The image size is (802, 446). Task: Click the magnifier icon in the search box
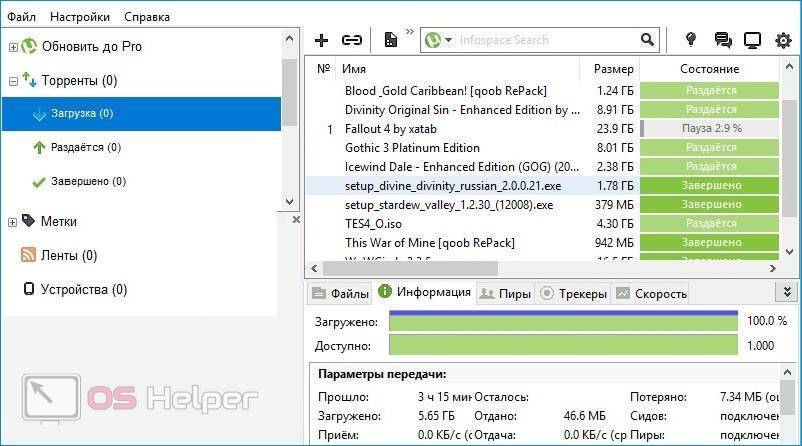pyautogui.click(x=648, y=40)
